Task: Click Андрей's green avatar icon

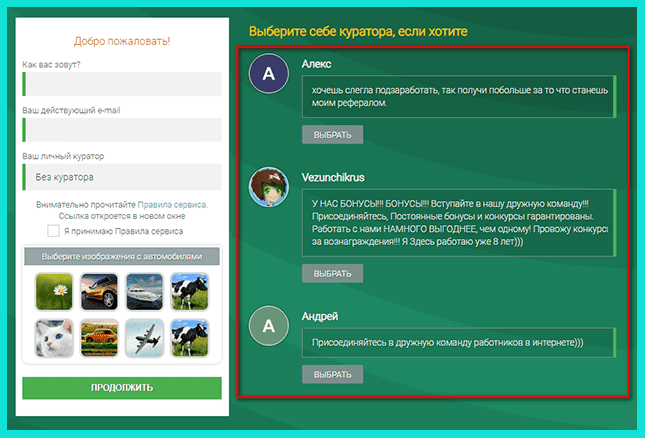Action: coord(267,328)
